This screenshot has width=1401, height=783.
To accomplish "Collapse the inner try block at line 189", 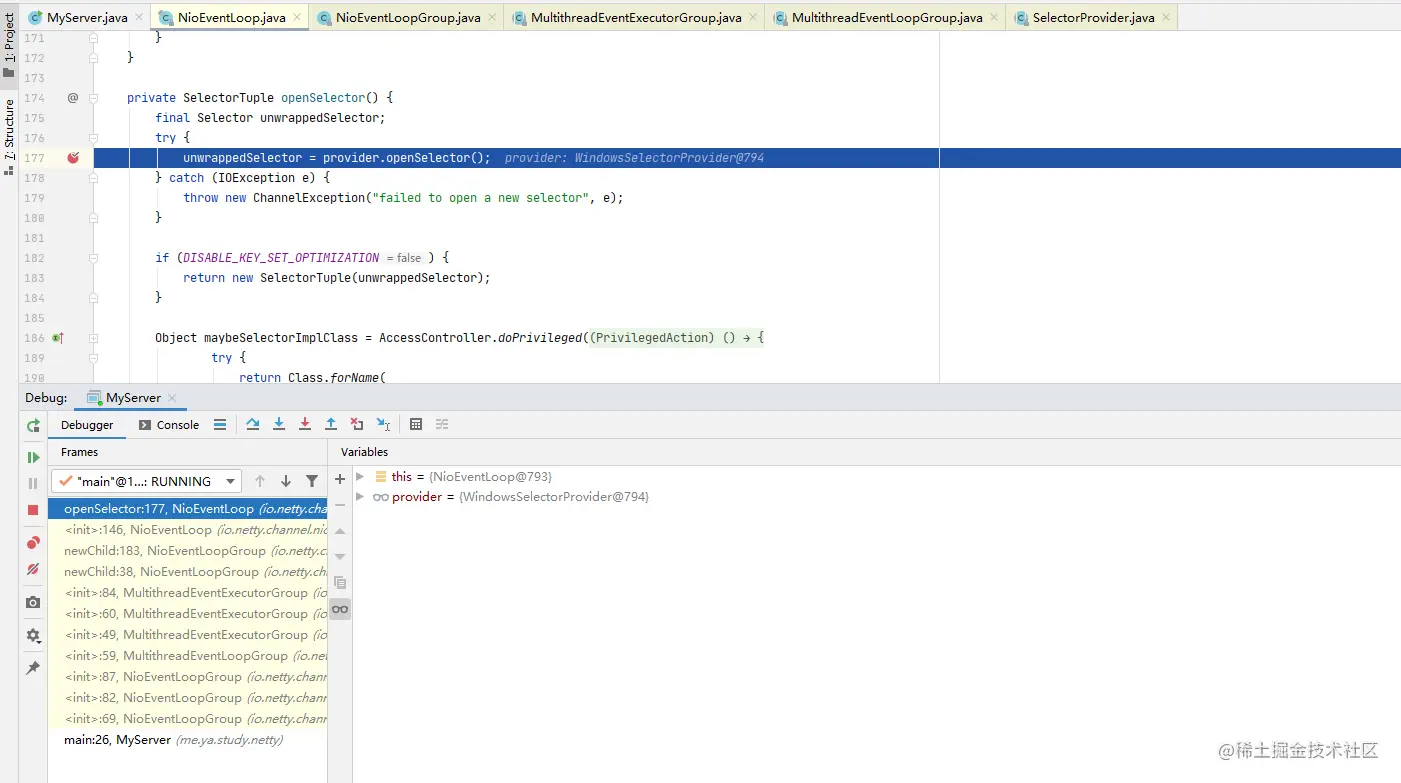I will [93, 358].
